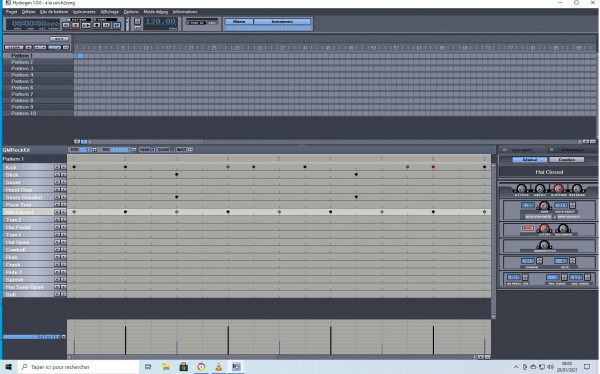The image size is (600, 374).
Task: Click the Attack knob
Action: coord(521,188)
